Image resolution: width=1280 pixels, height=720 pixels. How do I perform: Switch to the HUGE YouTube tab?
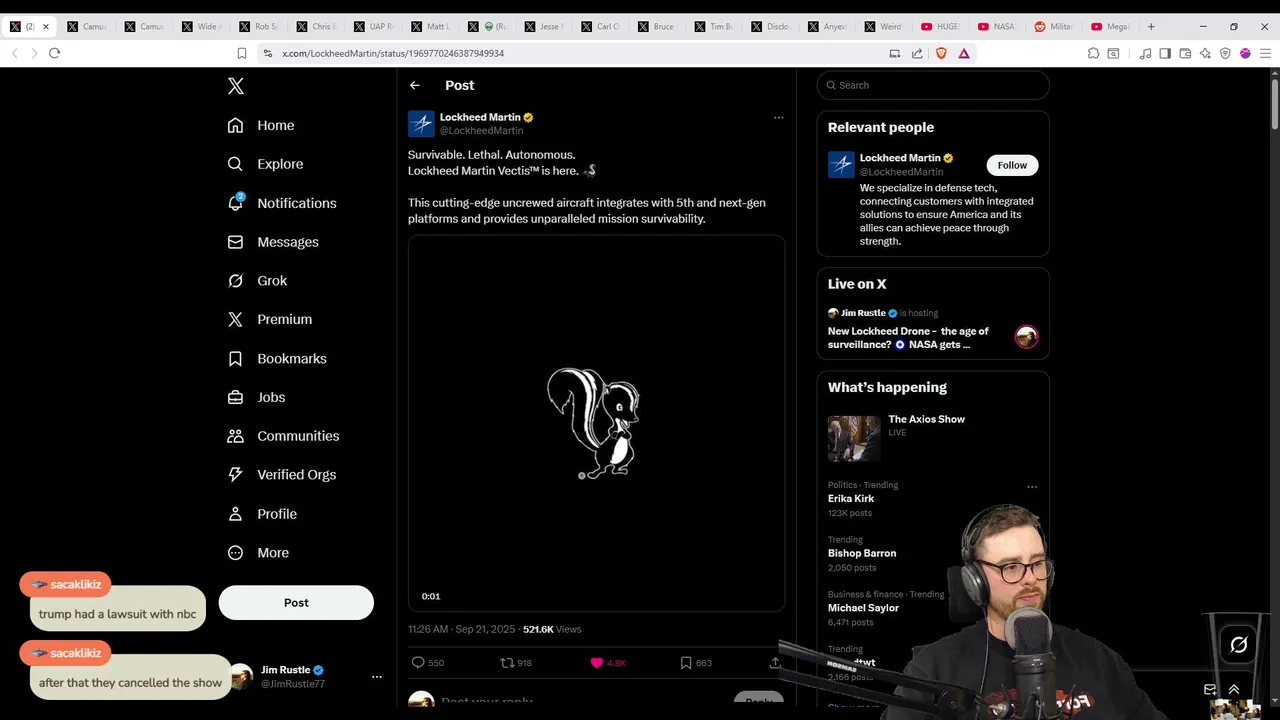coord(941,26)
